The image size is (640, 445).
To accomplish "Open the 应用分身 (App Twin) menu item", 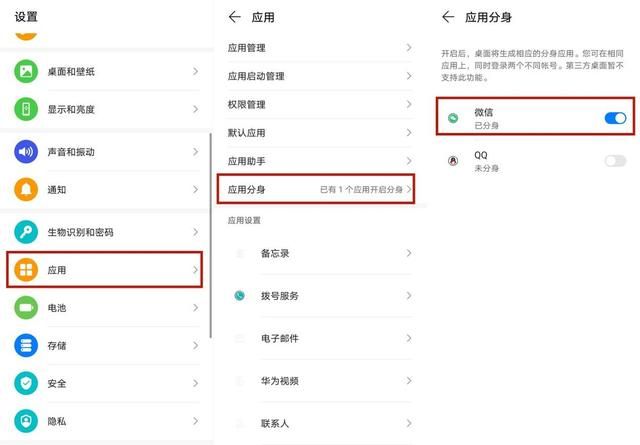I will [x=316, y=189].
